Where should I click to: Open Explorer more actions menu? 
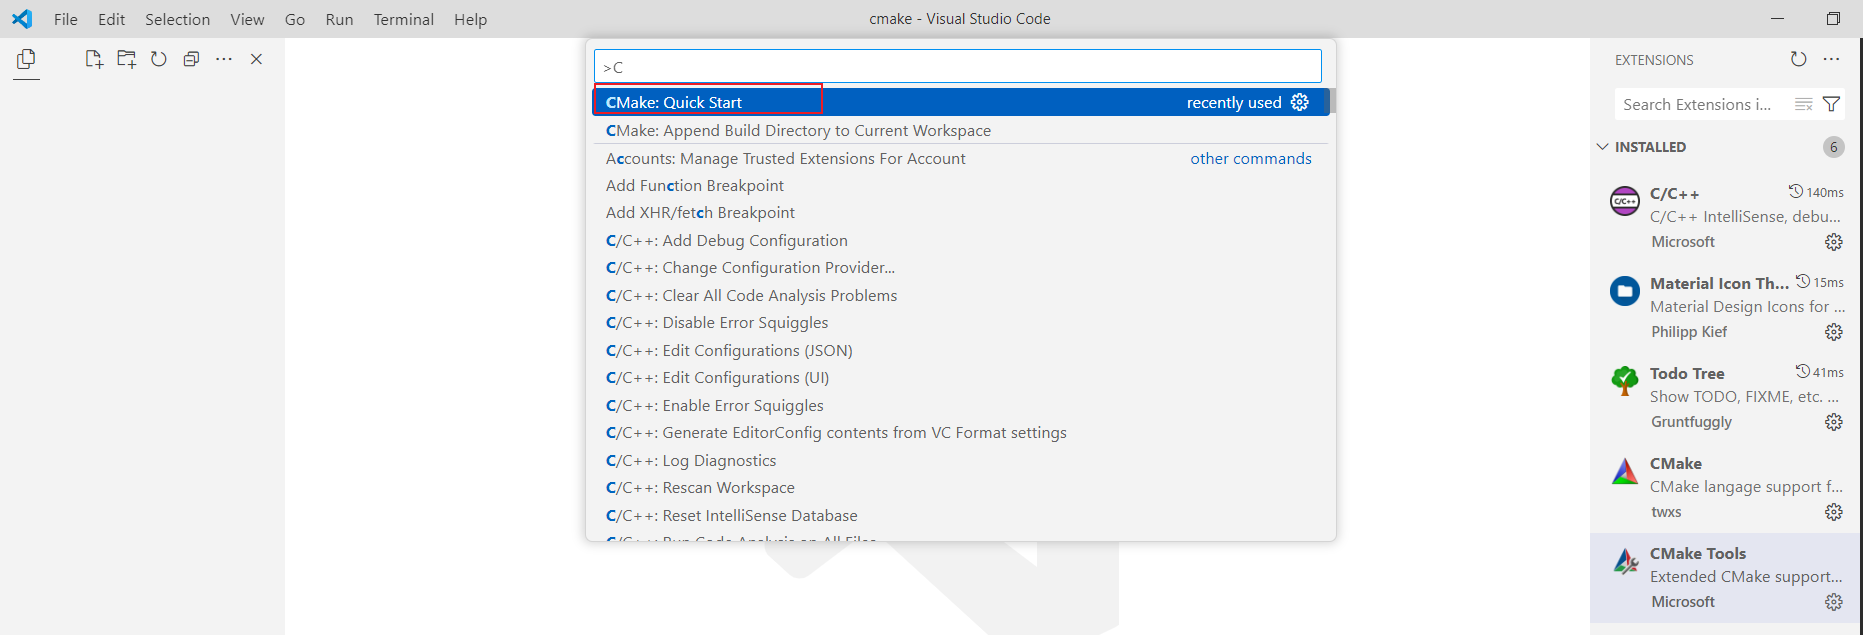[224, 59]
